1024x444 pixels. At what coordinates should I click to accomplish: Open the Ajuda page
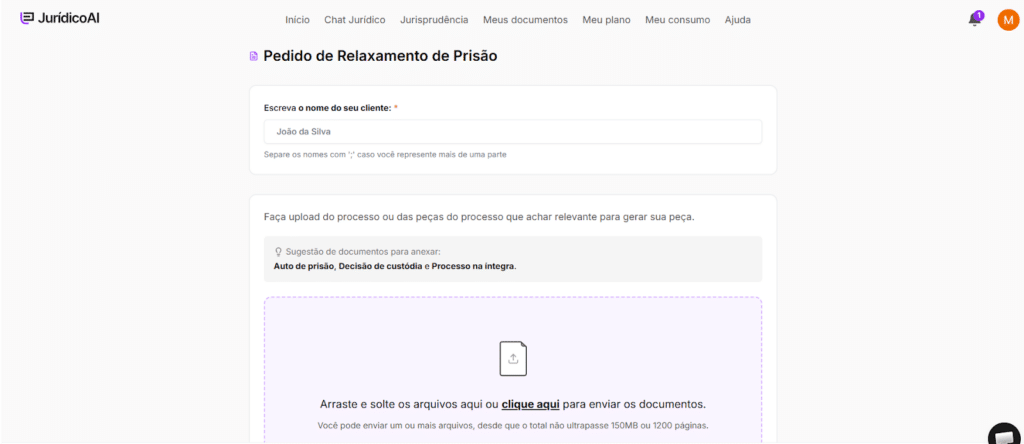click(737, 20)
